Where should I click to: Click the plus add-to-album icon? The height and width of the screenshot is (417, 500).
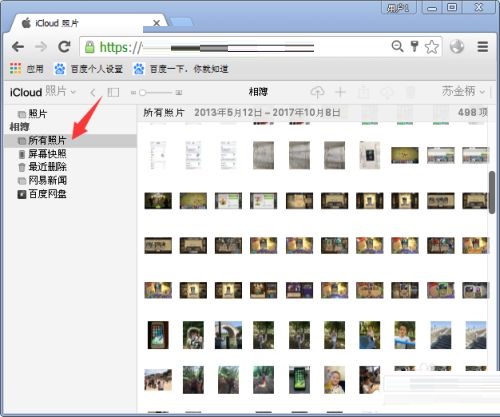(x=340, y=92)
